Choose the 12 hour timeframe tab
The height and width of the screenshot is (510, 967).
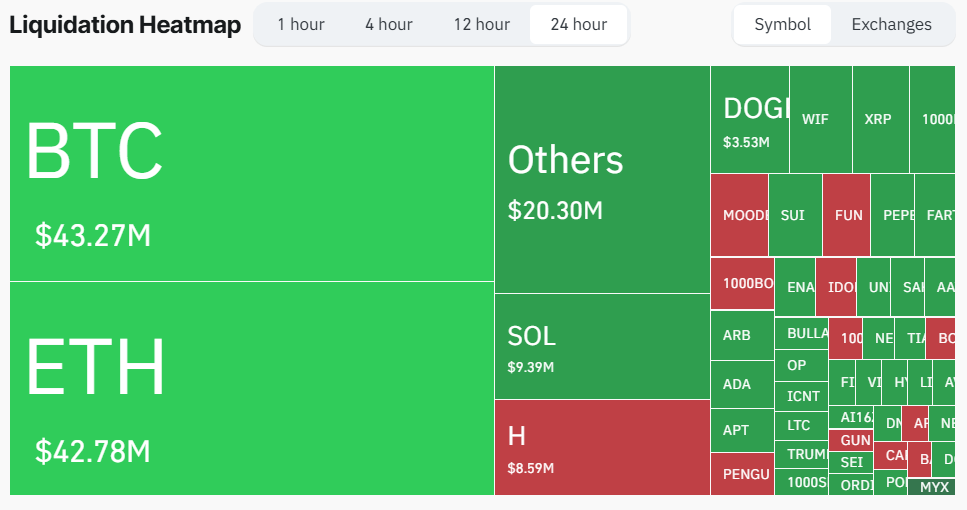(482, 24)
